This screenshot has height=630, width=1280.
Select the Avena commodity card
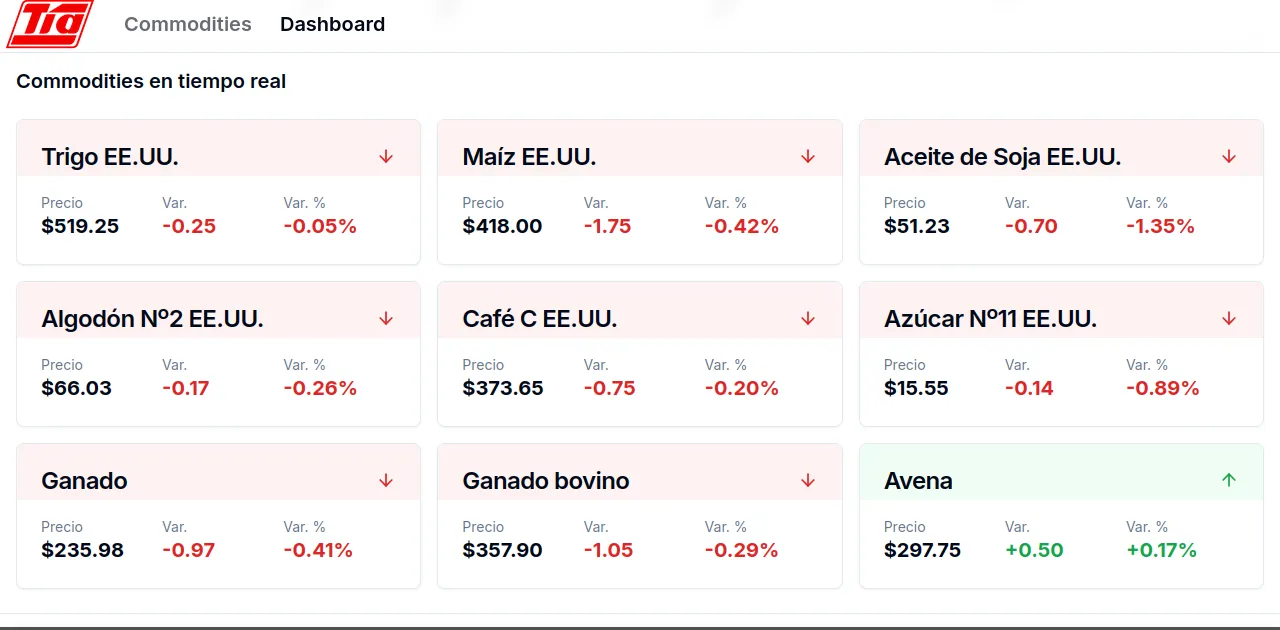coord(1061,515)
